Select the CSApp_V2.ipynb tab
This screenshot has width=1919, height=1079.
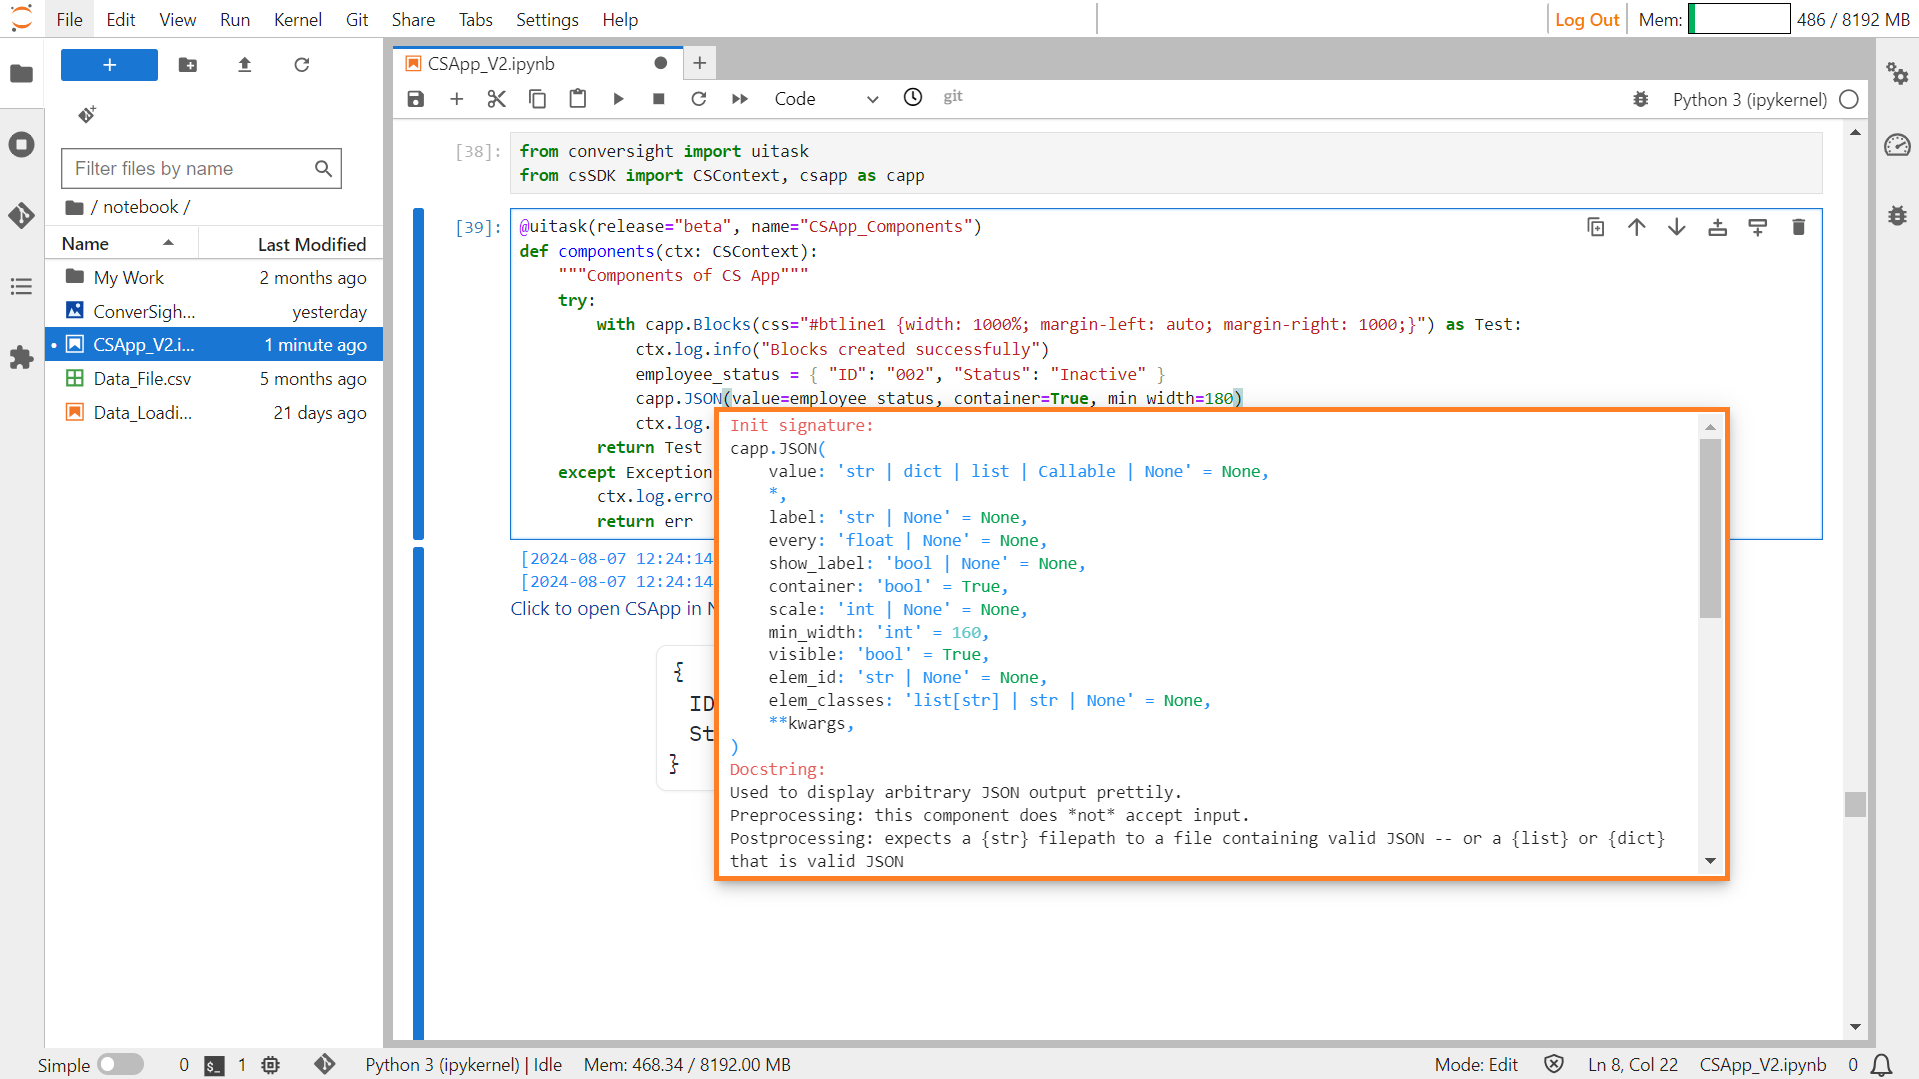coord(537,63)
